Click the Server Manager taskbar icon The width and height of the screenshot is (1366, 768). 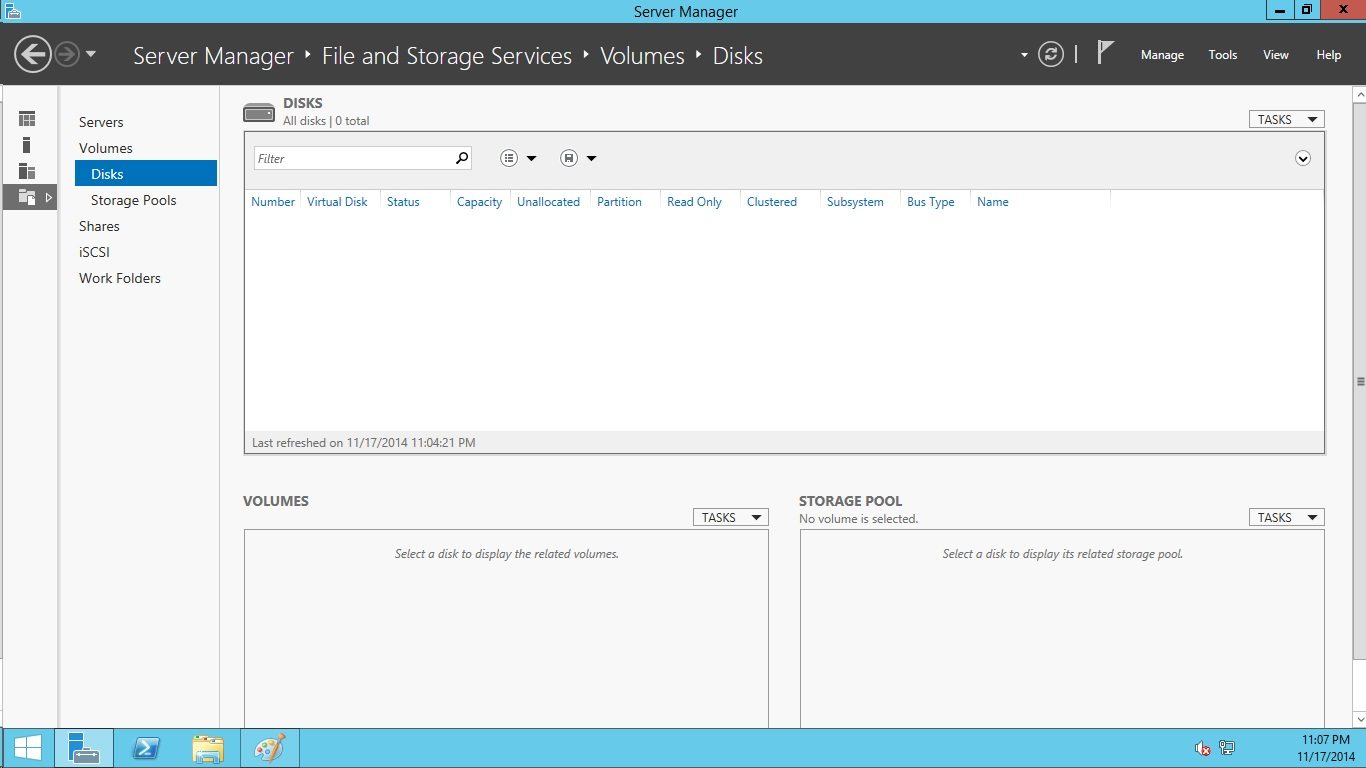click(x=84, y=748)
